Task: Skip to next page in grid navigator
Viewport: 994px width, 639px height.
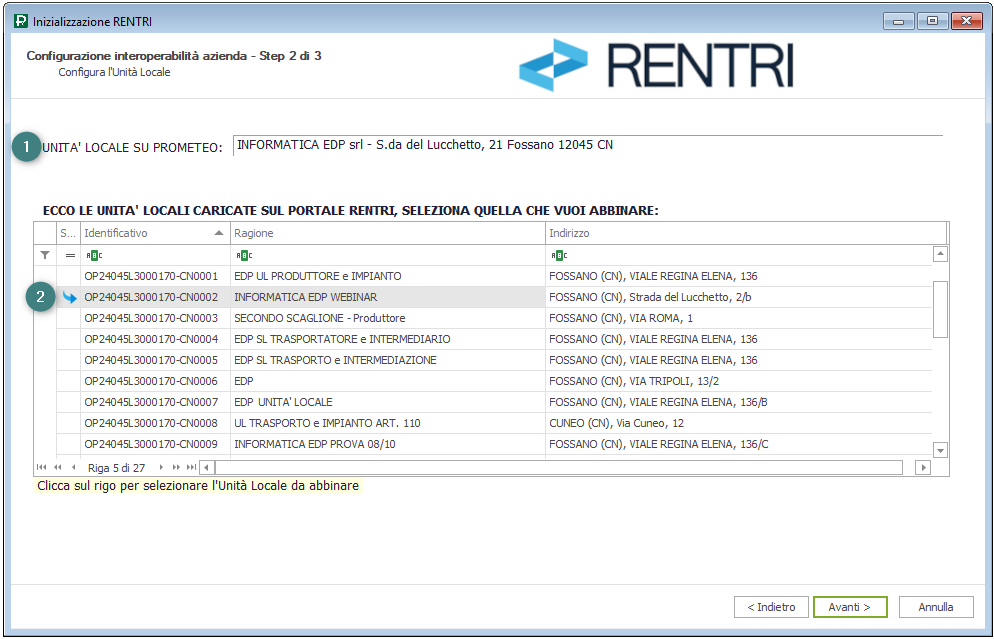Action: click(x=176, y=467)
